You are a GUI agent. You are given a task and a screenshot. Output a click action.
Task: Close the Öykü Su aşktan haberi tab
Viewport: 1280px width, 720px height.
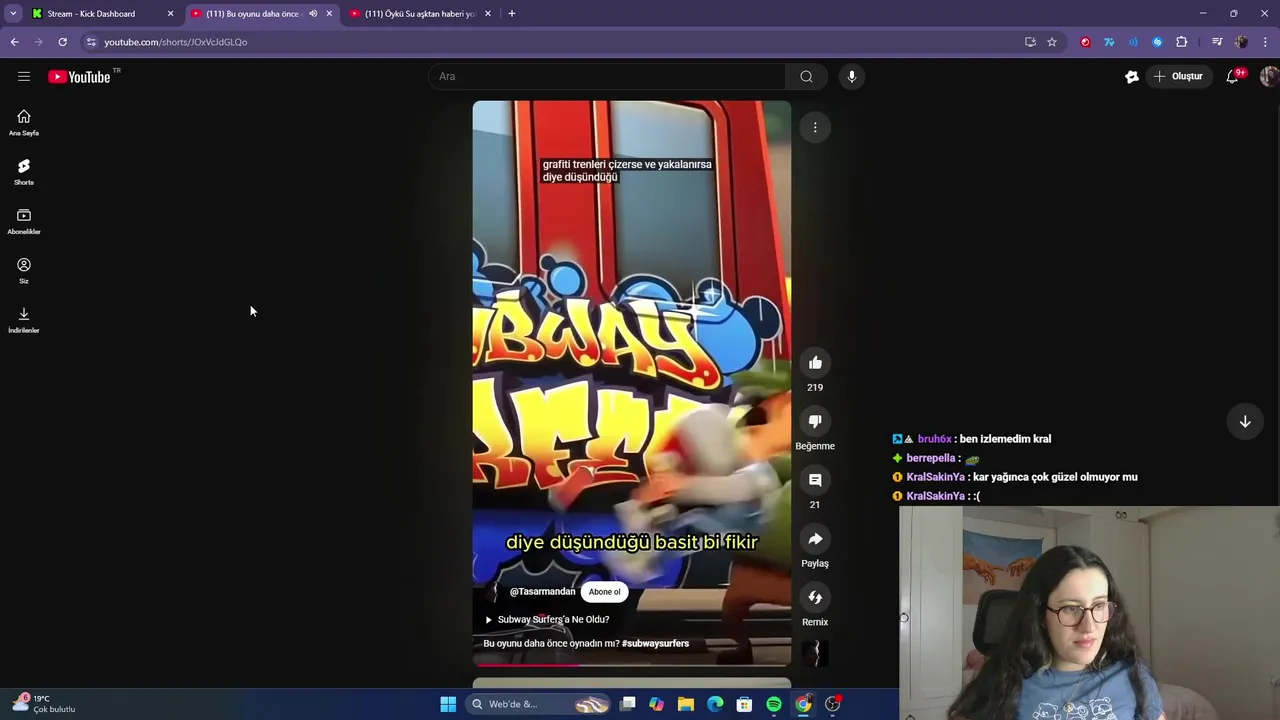tap(487, 14)
